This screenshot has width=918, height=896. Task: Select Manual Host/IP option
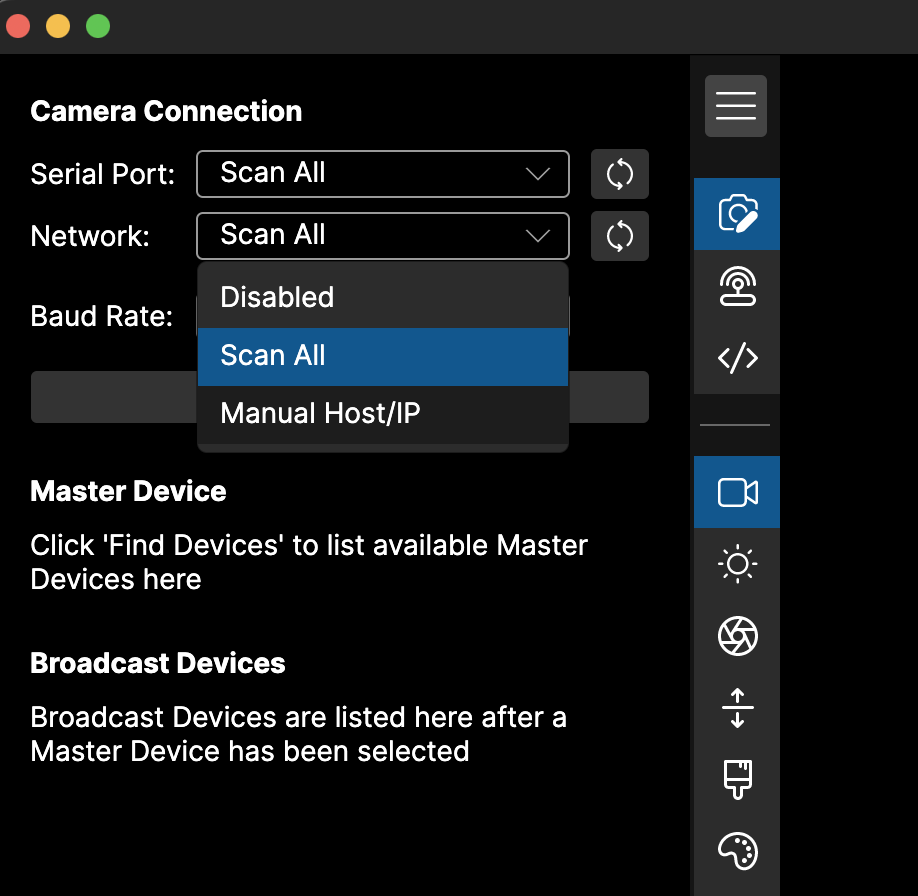pos(383,414)
